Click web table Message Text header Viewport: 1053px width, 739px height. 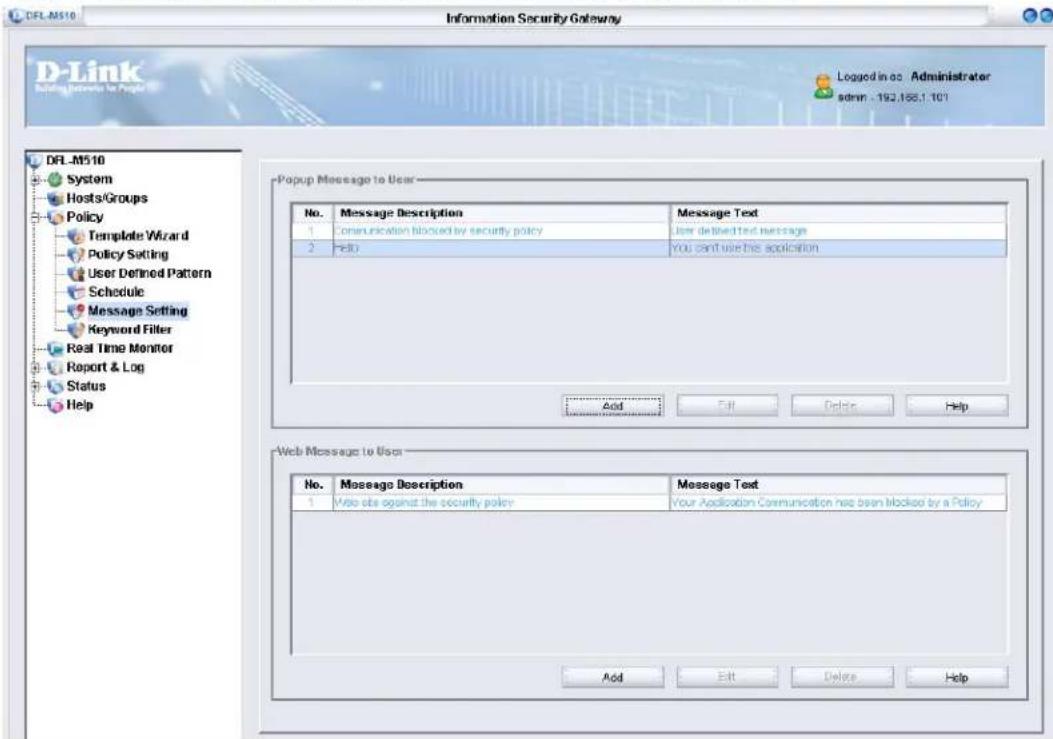click(x=838, y=484)
